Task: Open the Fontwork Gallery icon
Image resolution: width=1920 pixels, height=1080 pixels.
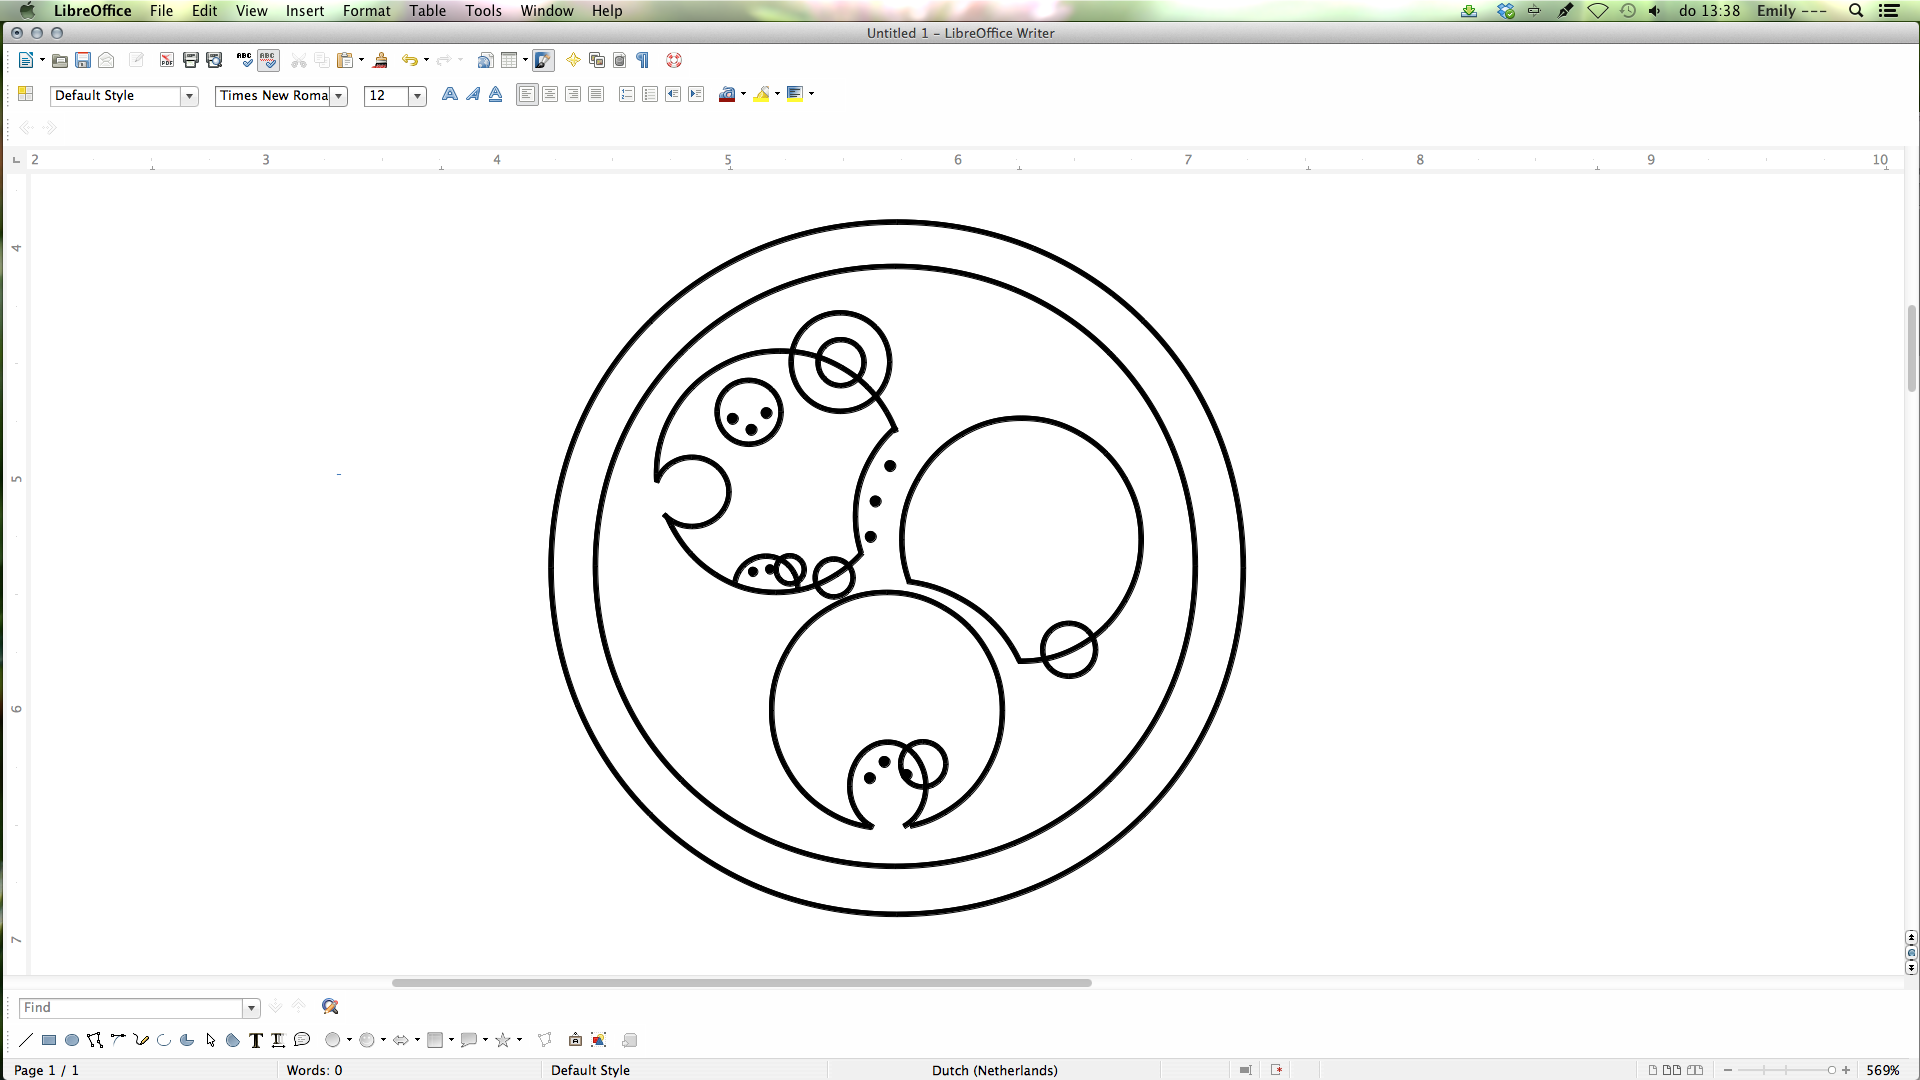Action: [x=575, y=1040]
